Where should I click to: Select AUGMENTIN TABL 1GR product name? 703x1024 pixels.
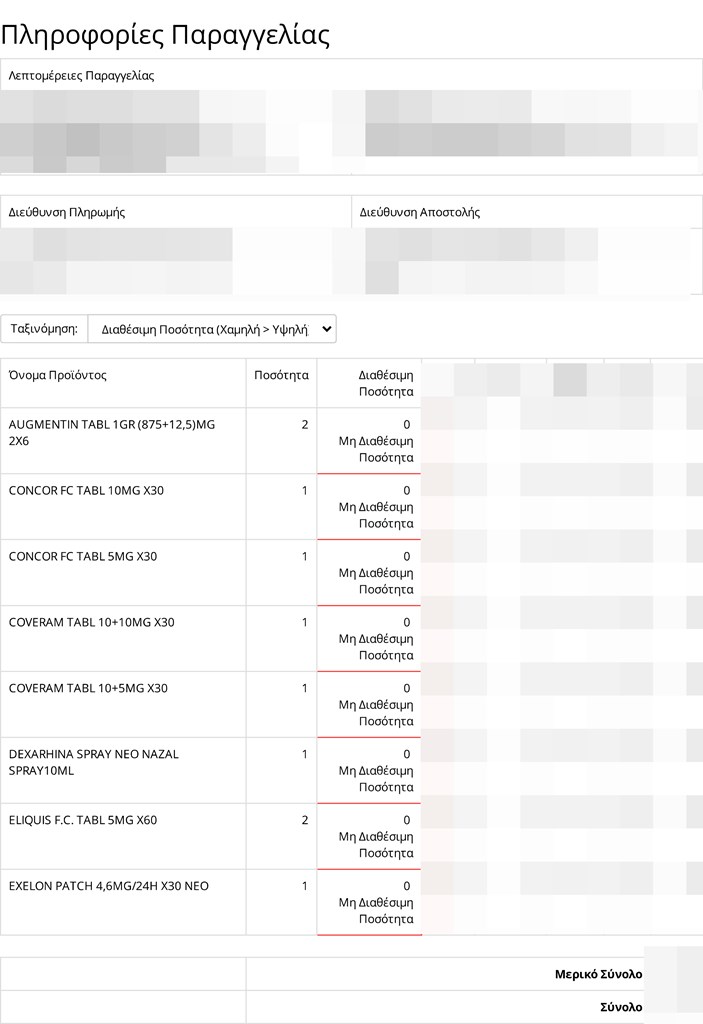click(111, 432)
